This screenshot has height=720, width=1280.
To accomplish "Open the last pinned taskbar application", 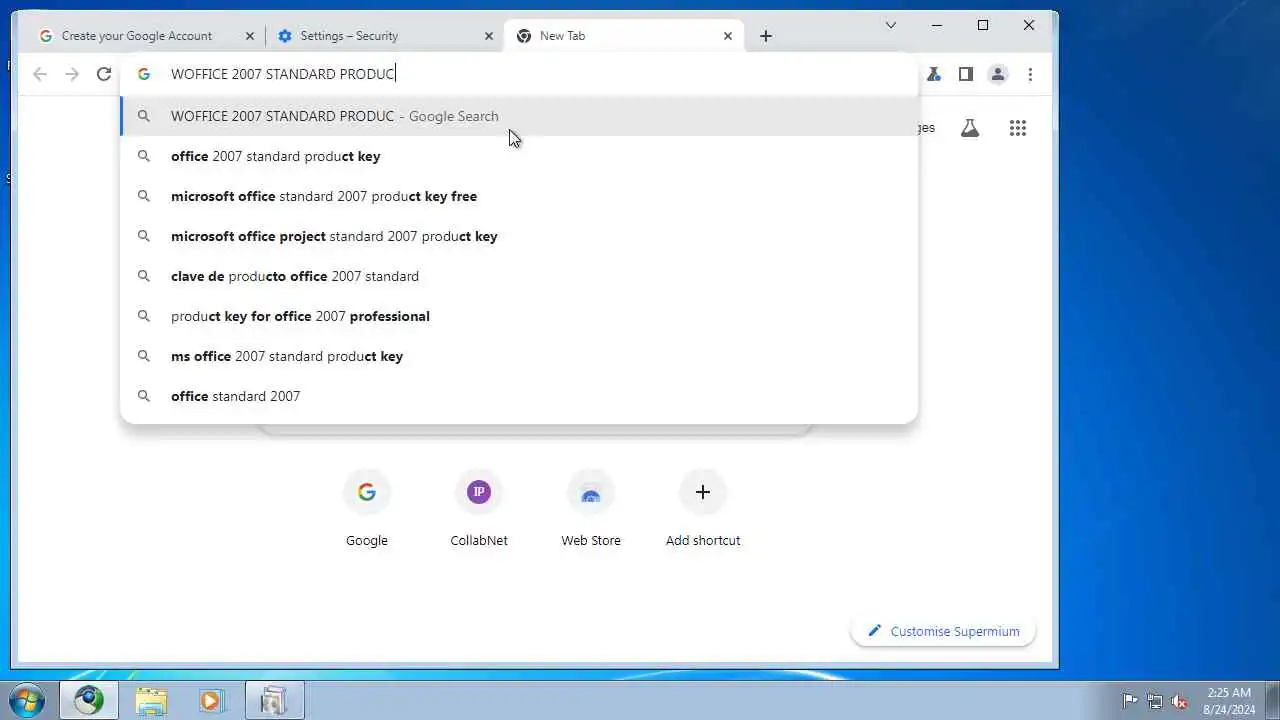I will click(x=273, y=700).
